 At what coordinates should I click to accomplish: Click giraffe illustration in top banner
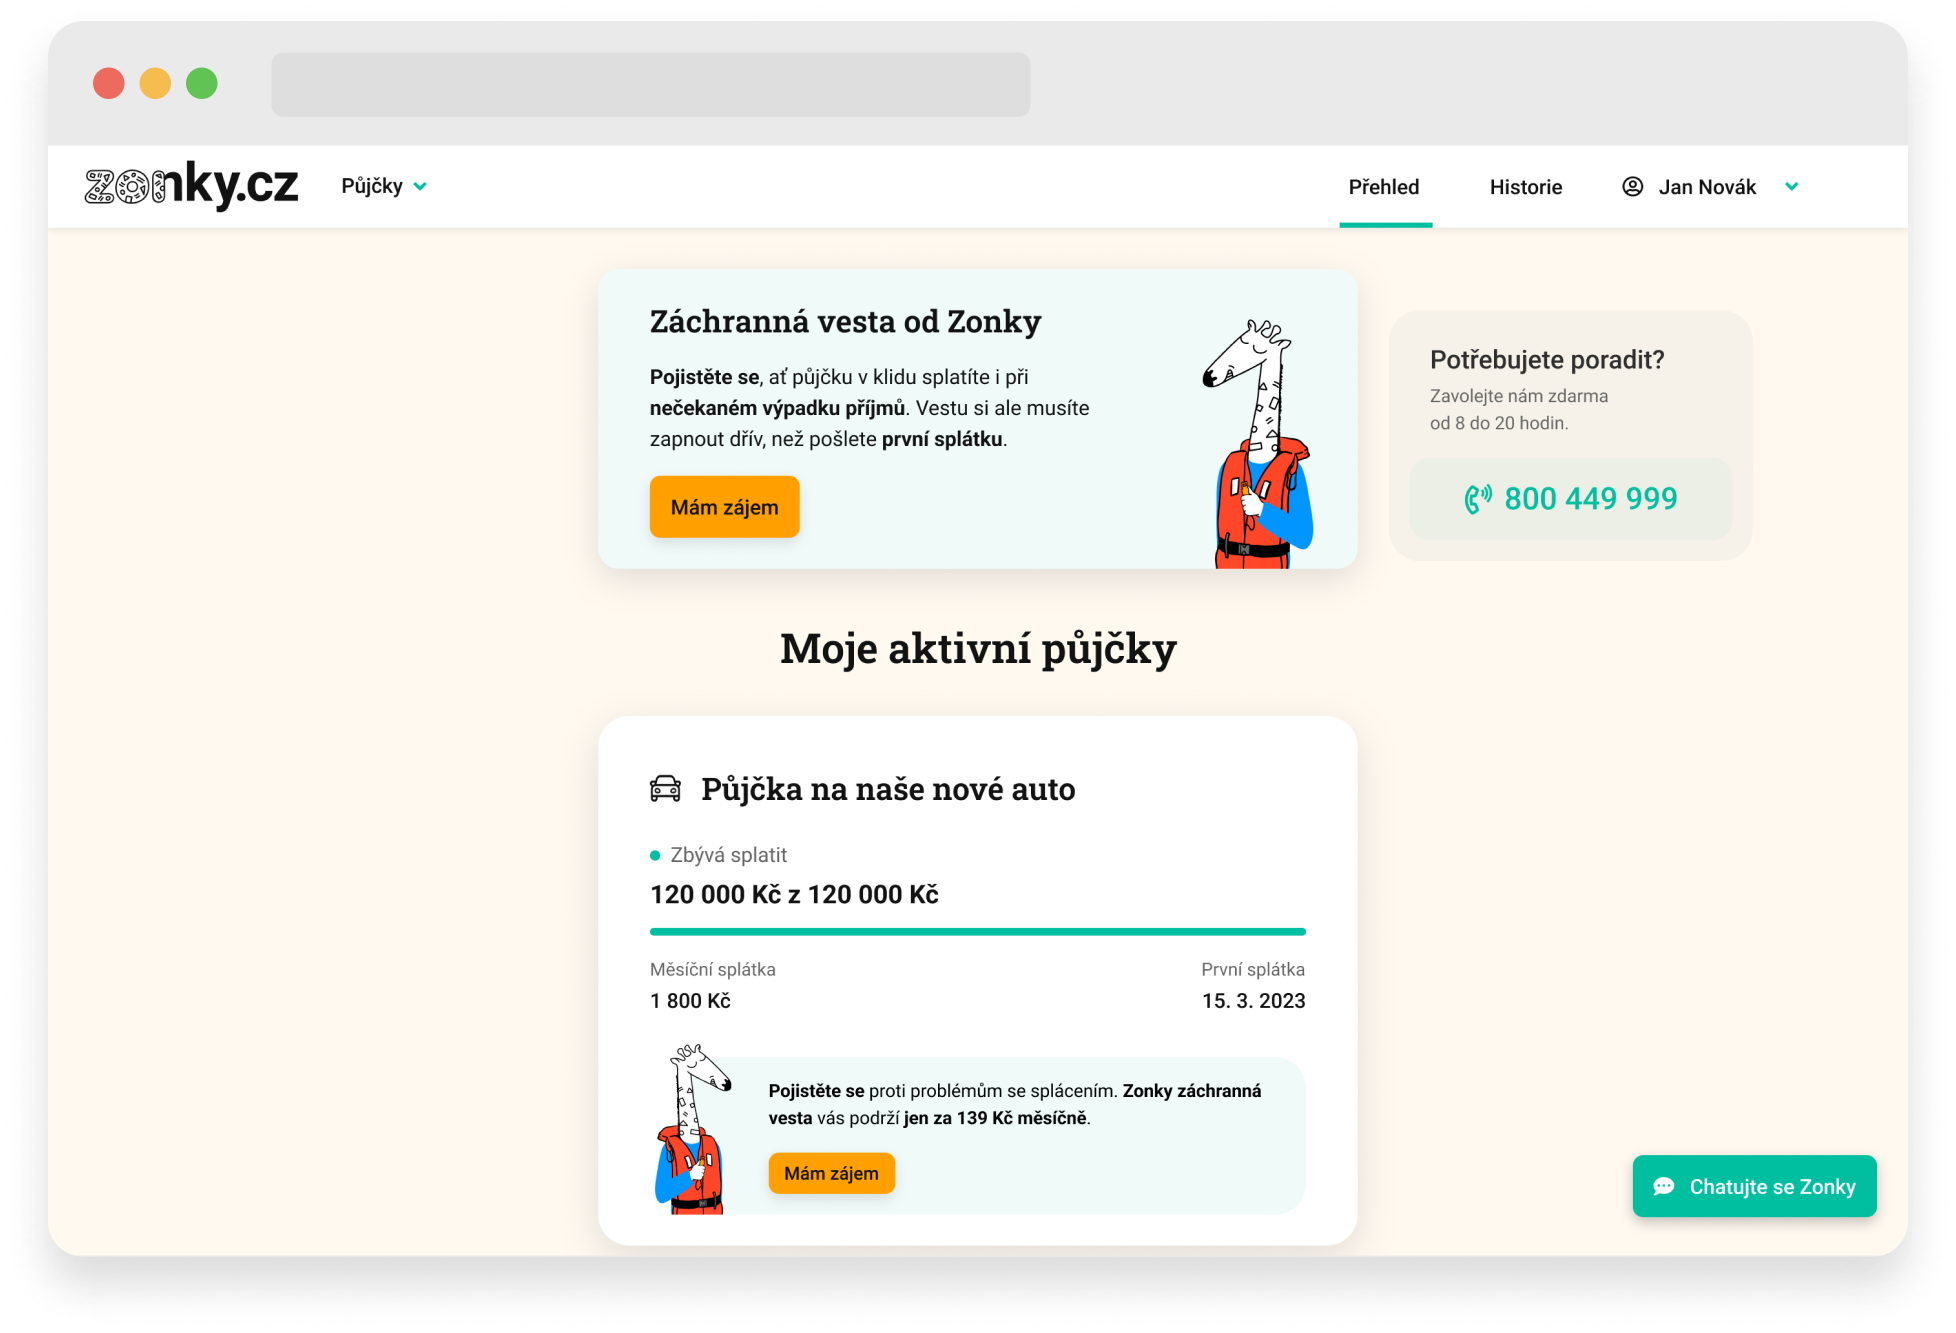coord(1258,445)
